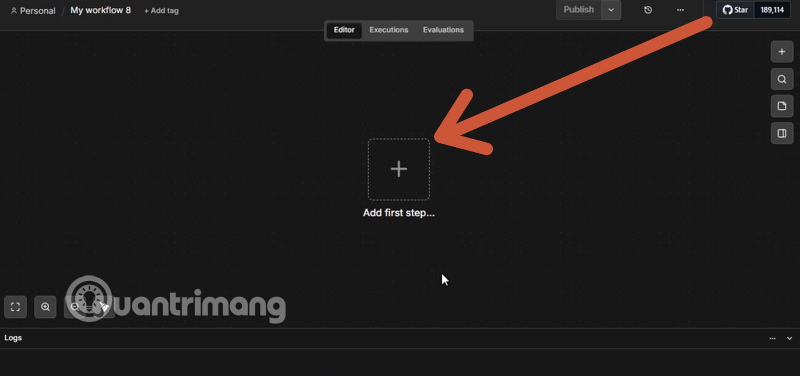Select the My workflow 8 title

tap(101, 10)
